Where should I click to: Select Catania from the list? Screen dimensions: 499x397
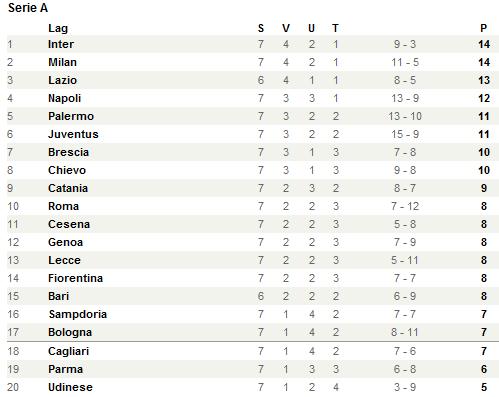coord(68,188)
